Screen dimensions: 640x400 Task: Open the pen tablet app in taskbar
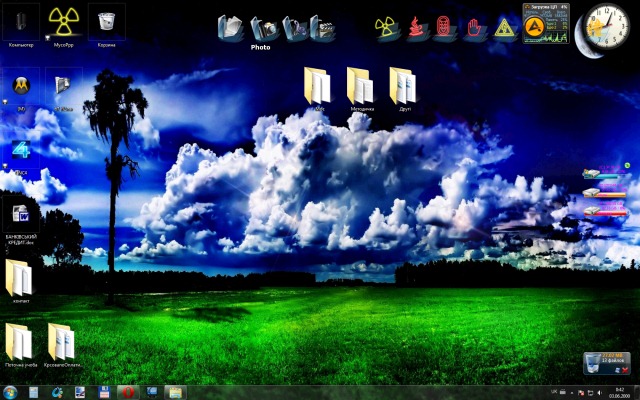[80, 393]
